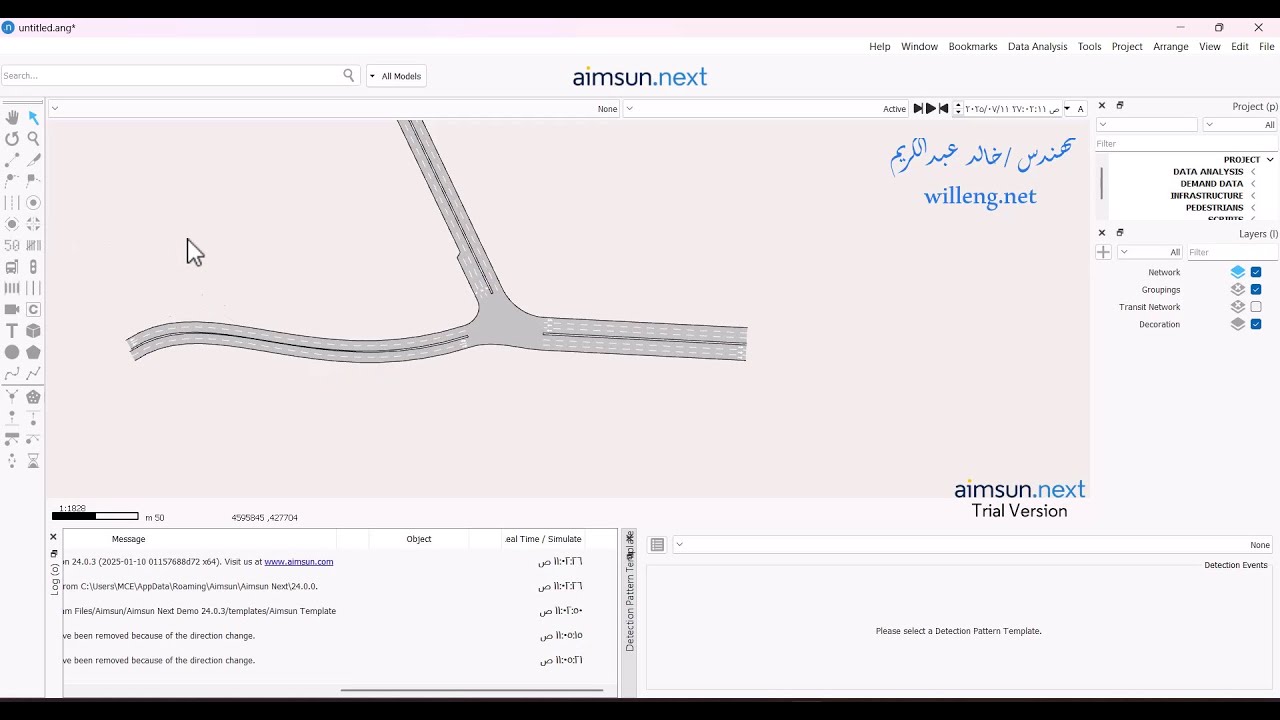Open the Project panel All dropdown

tap(1240, 125)
